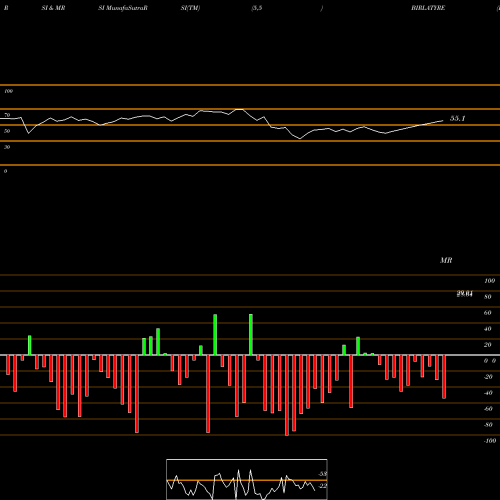Viewport: 500px width, 500px height.
Task: Click the MR axis label 80
Action: (x=488, y=297)
